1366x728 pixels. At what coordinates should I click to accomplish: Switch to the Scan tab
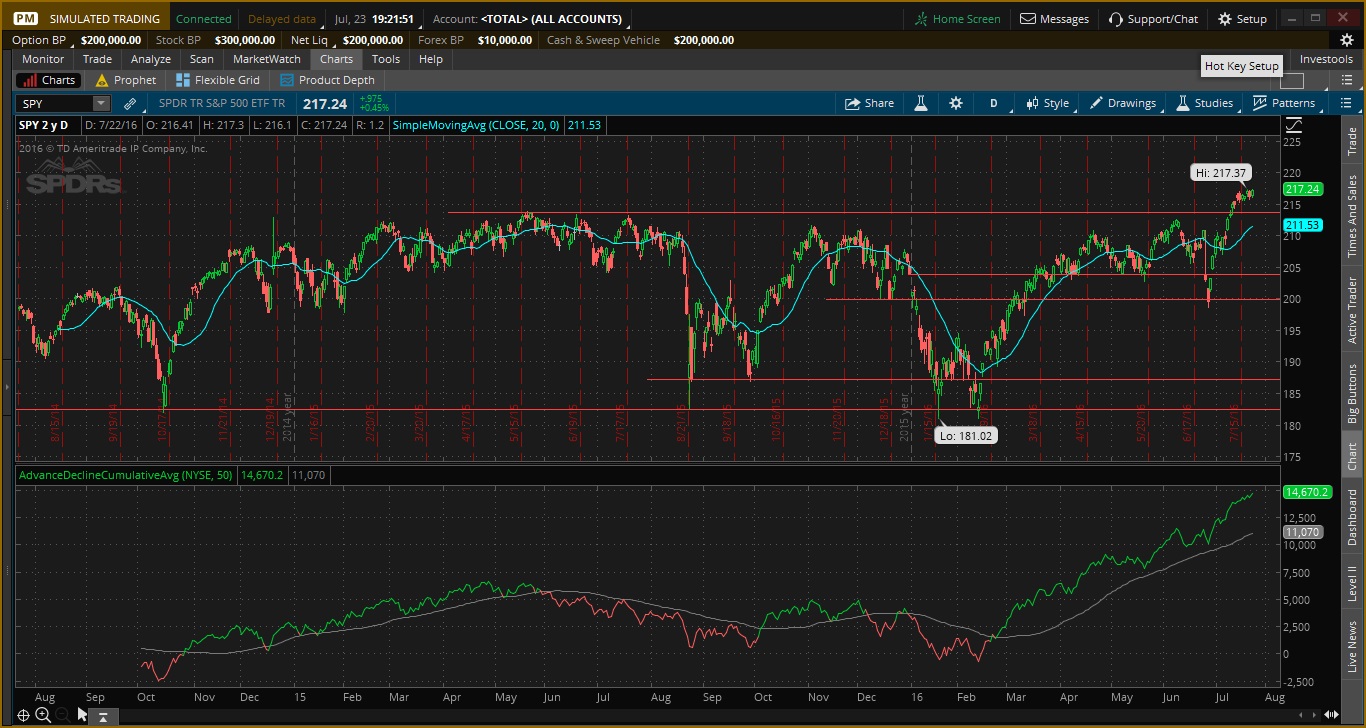(202, 59)
